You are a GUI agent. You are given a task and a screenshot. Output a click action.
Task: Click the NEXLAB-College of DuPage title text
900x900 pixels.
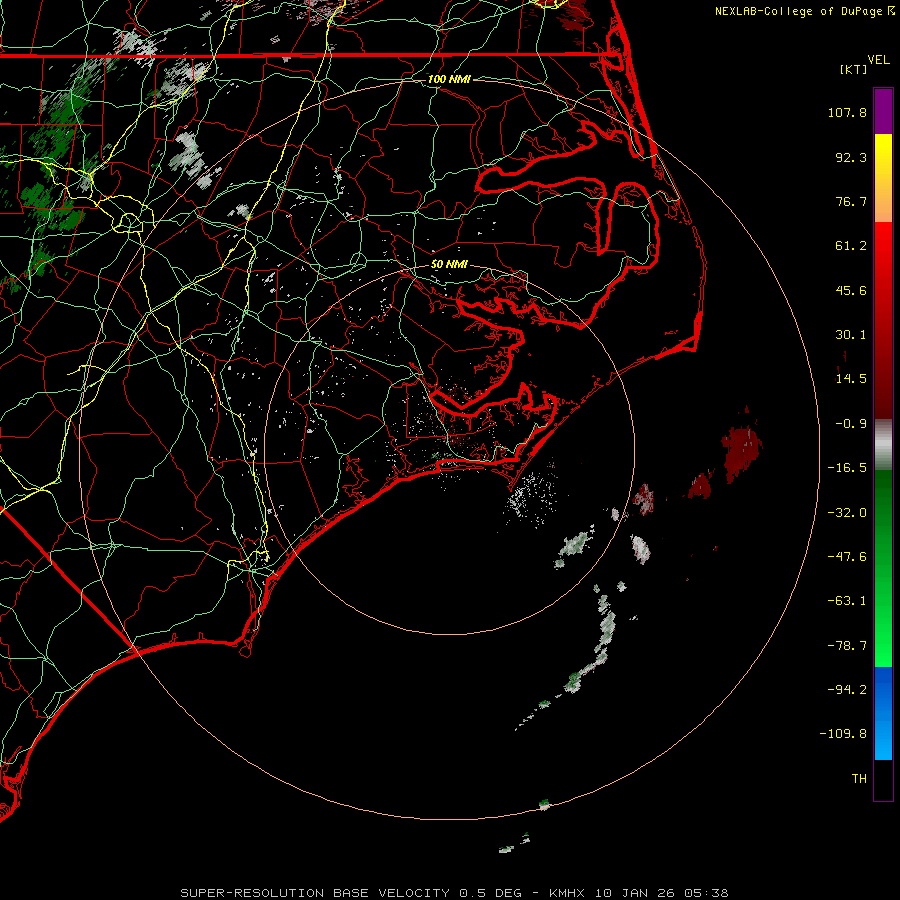pyautogui.click(x=798, y=11)
